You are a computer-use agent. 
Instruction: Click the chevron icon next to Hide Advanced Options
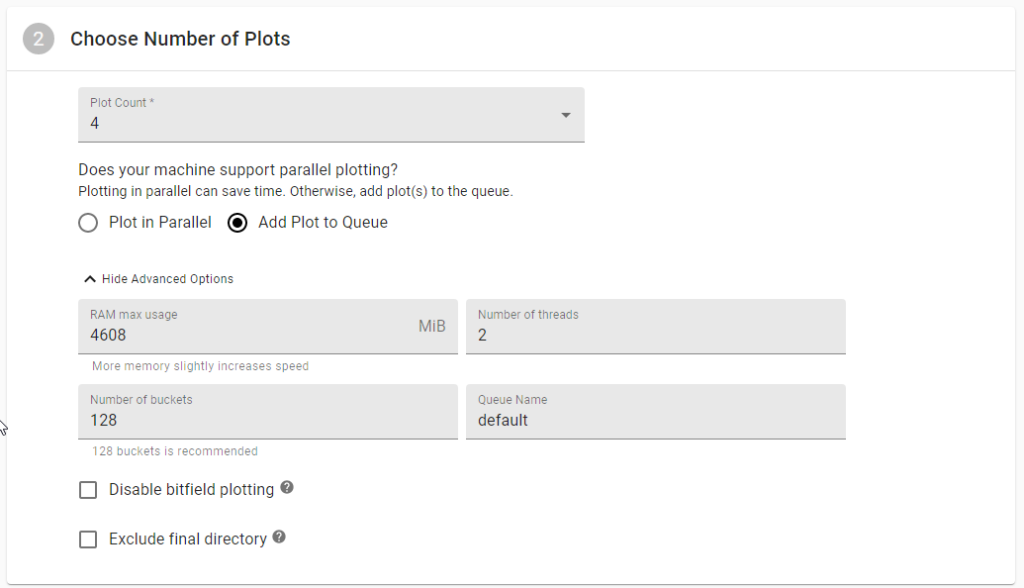point(90,279)
